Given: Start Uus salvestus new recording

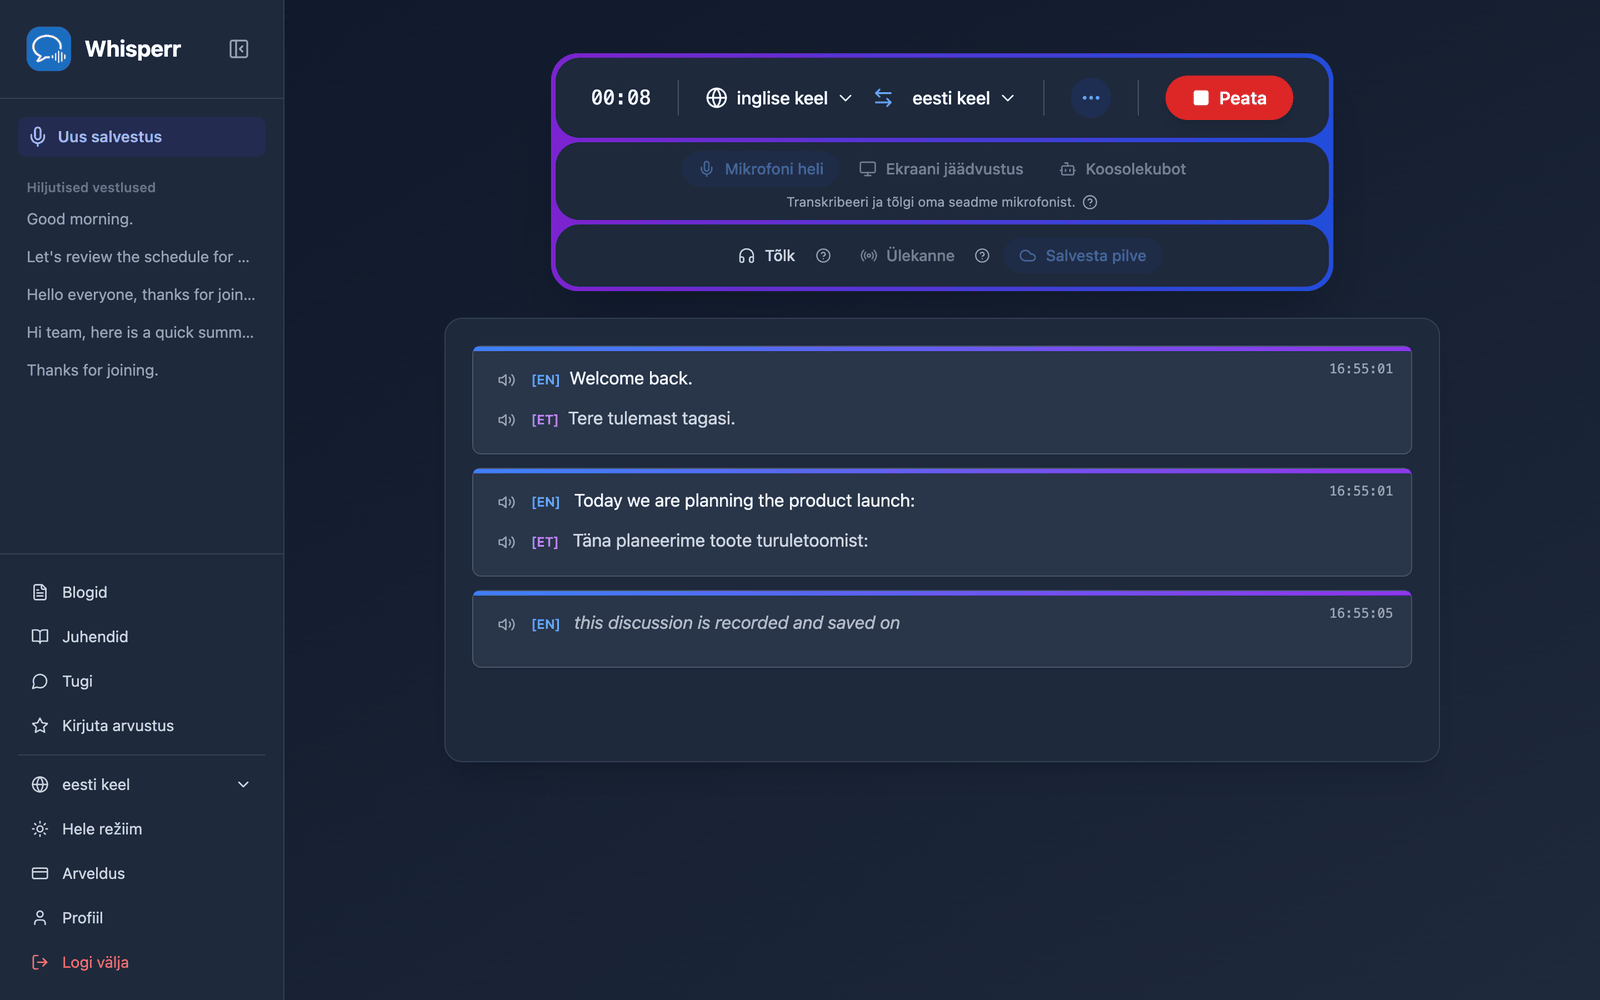Looking at the screenshot, I should click(x=141, y=137).
